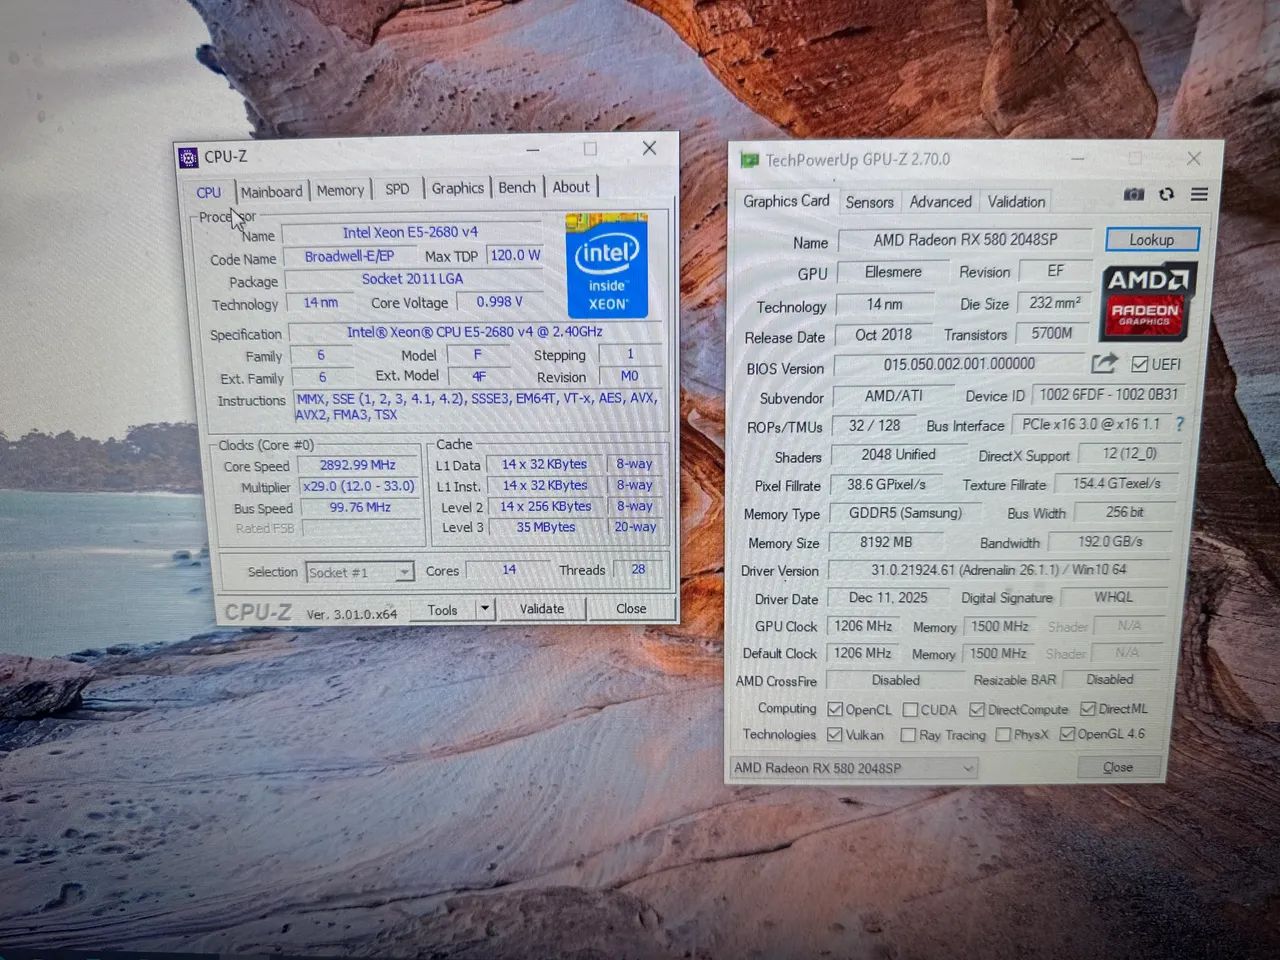The image size is (1280, 960).
Task: Click GPU-Z Close button at bottom
Action: (x=1118, y=767)
